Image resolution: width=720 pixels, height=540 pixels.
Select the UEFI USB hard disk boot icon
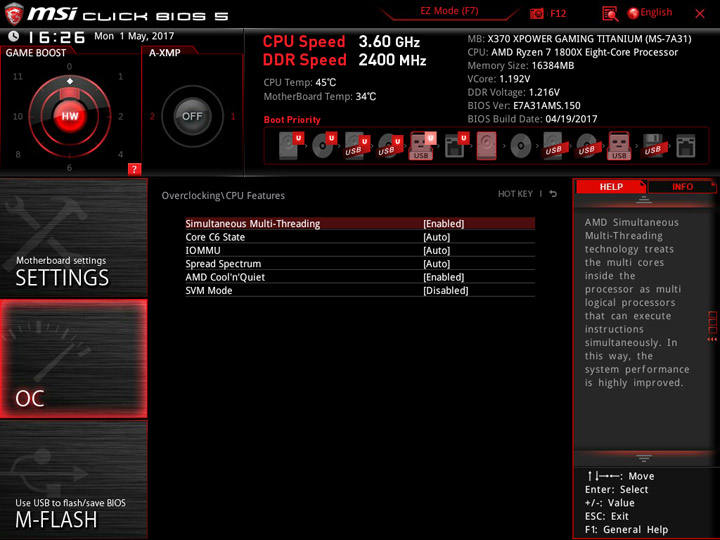point(357,146)
